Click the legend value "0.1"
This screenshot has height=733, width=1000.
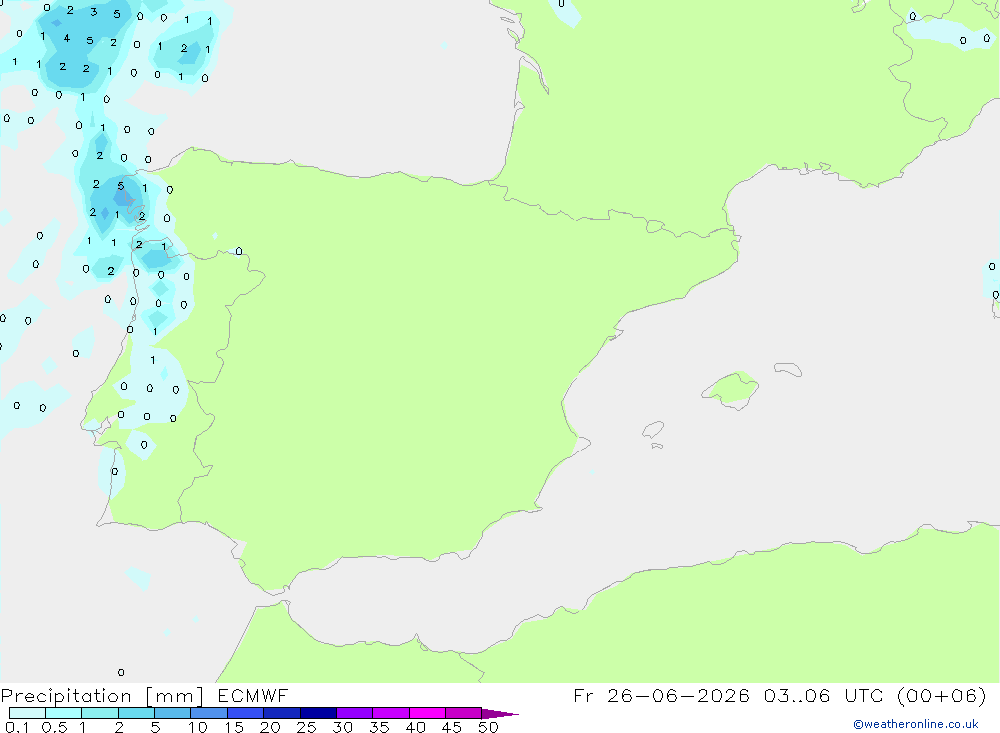[17, 727]
